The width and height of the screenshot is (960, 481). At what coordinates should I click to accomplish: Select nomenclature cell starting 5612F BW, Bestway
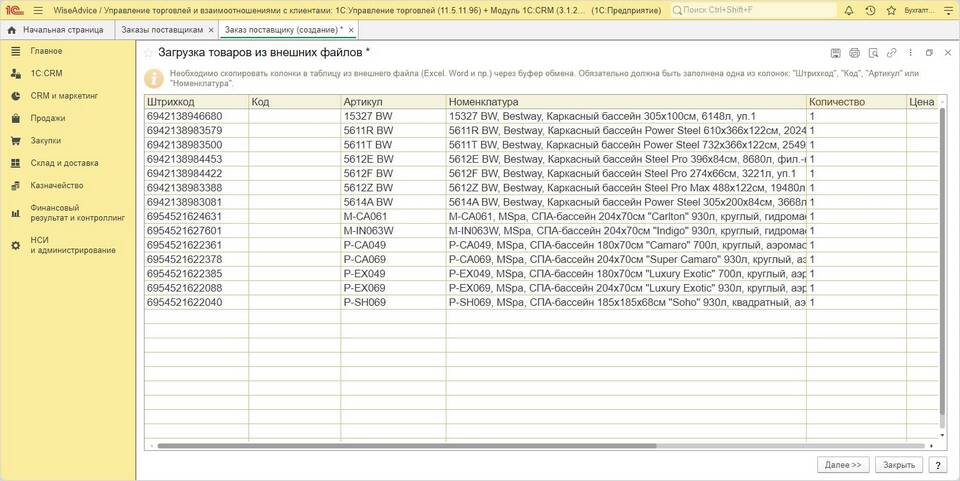click(626, 174)
